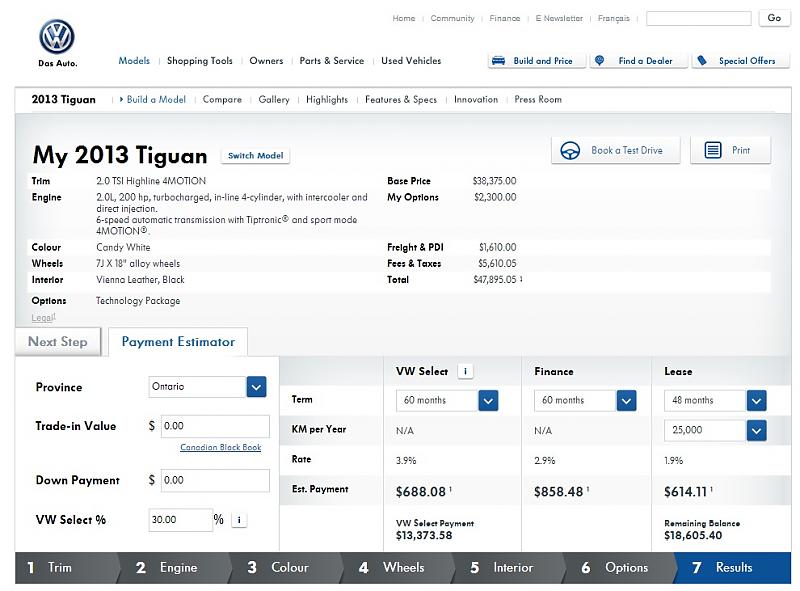Open the Legal link under Options
The width and height of the screenshot is (800, 591).
coord(43,317)
